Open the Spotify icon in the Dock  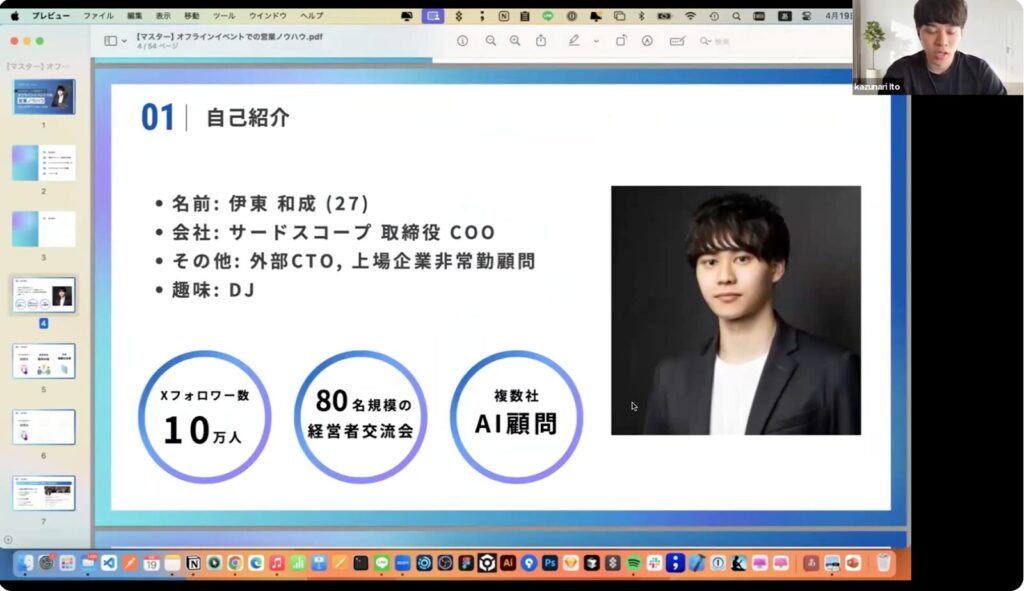[634, 563]
